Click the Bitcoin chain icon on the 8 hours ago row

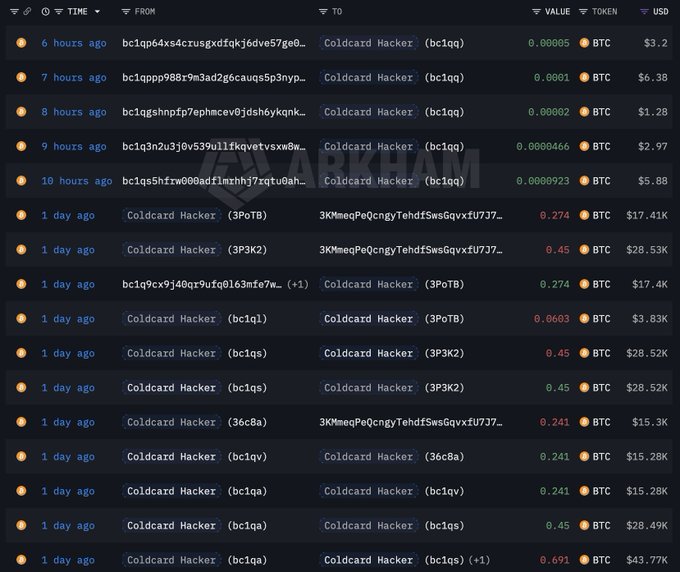(x=21, y=112)
